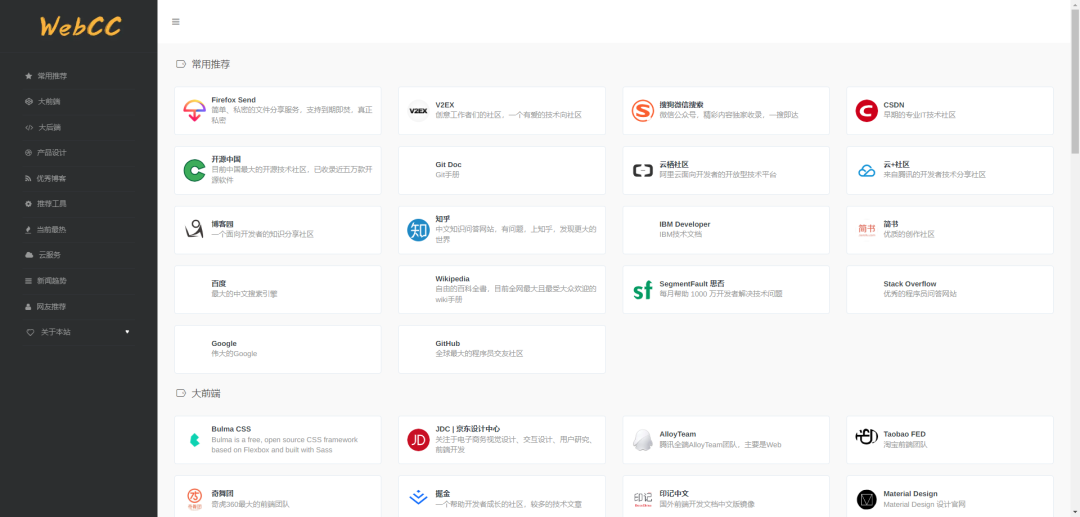Click the Taobao FED logo icon
The height and width of the screenshot is (517, 1080).
point(866,436)
